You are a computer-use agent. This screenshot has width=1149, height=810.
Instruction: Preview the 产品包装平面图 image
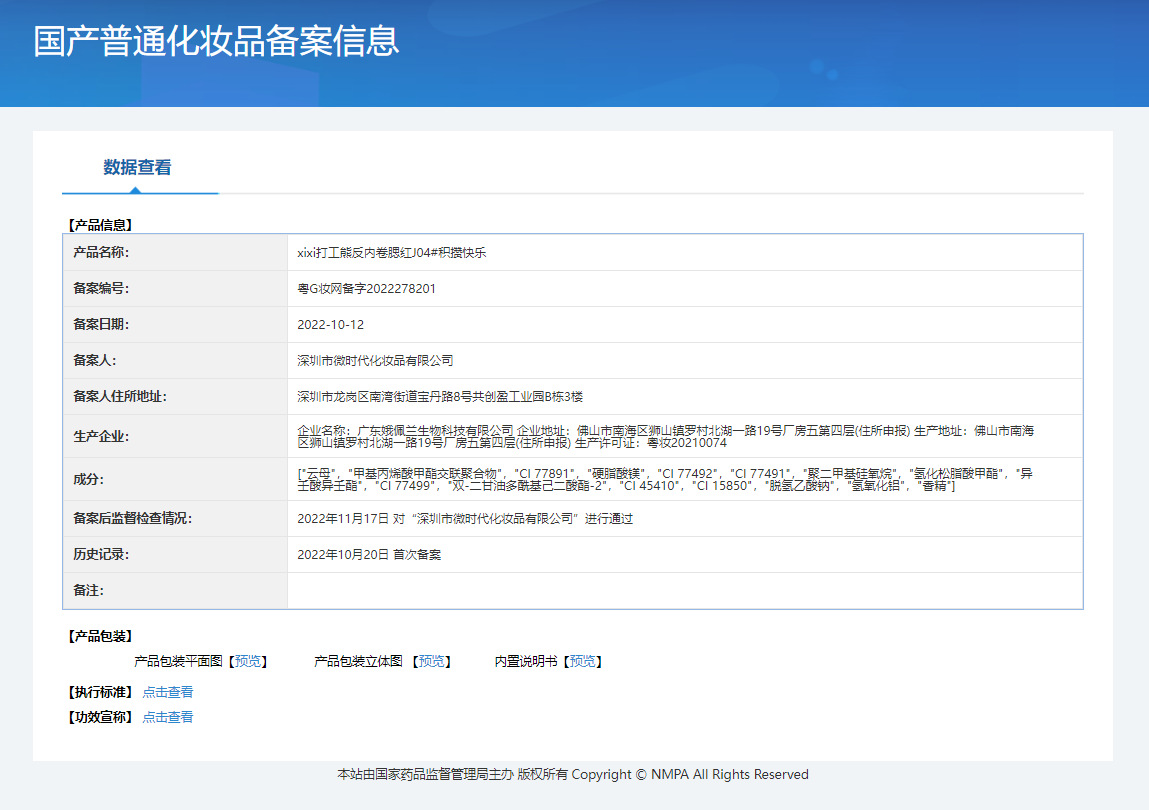pyautogui.click(x=248, y=661)
